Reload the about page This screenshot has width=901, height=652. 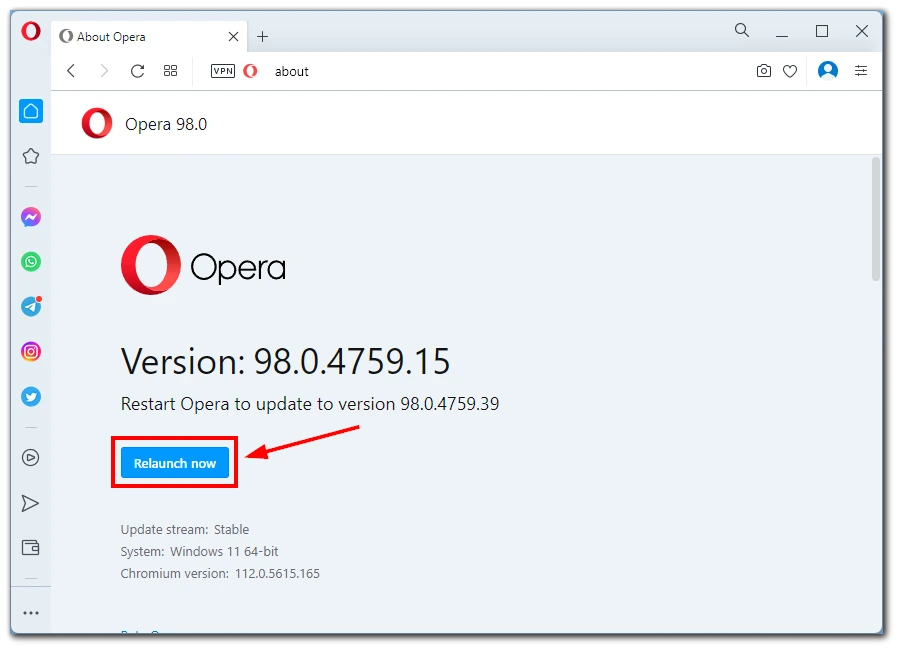137,71
